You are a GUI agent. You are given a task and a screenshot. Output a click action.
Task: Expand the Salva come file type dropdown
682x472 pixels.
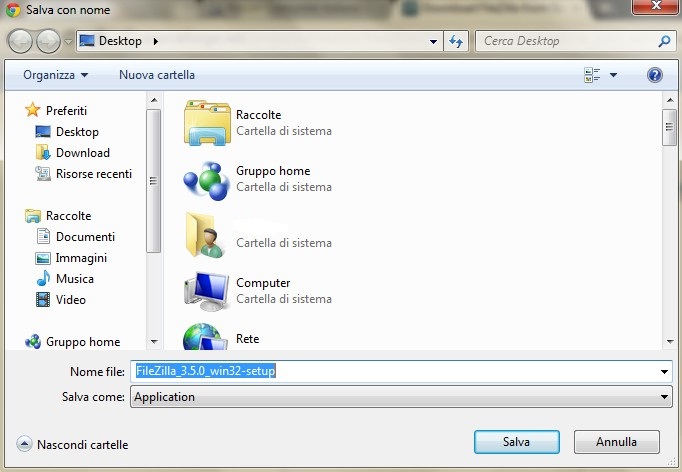click(x=665, y=397)
